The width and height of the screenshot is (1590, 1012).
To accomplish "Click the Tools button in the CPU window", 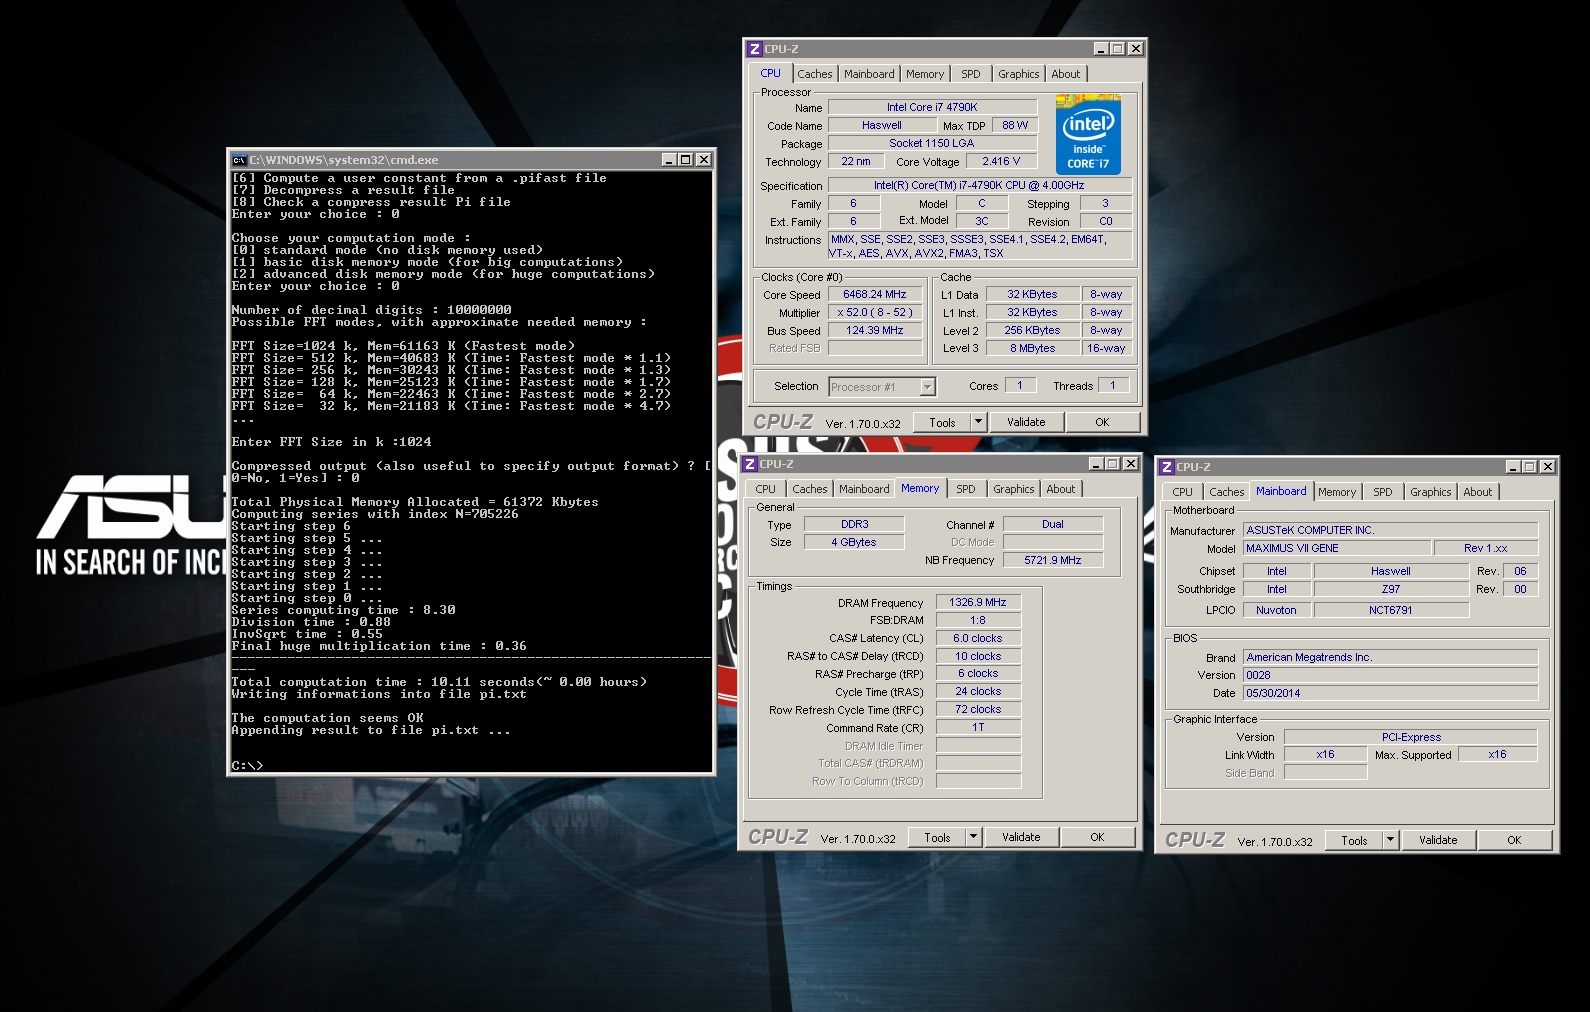I will [x=942, y=422].
